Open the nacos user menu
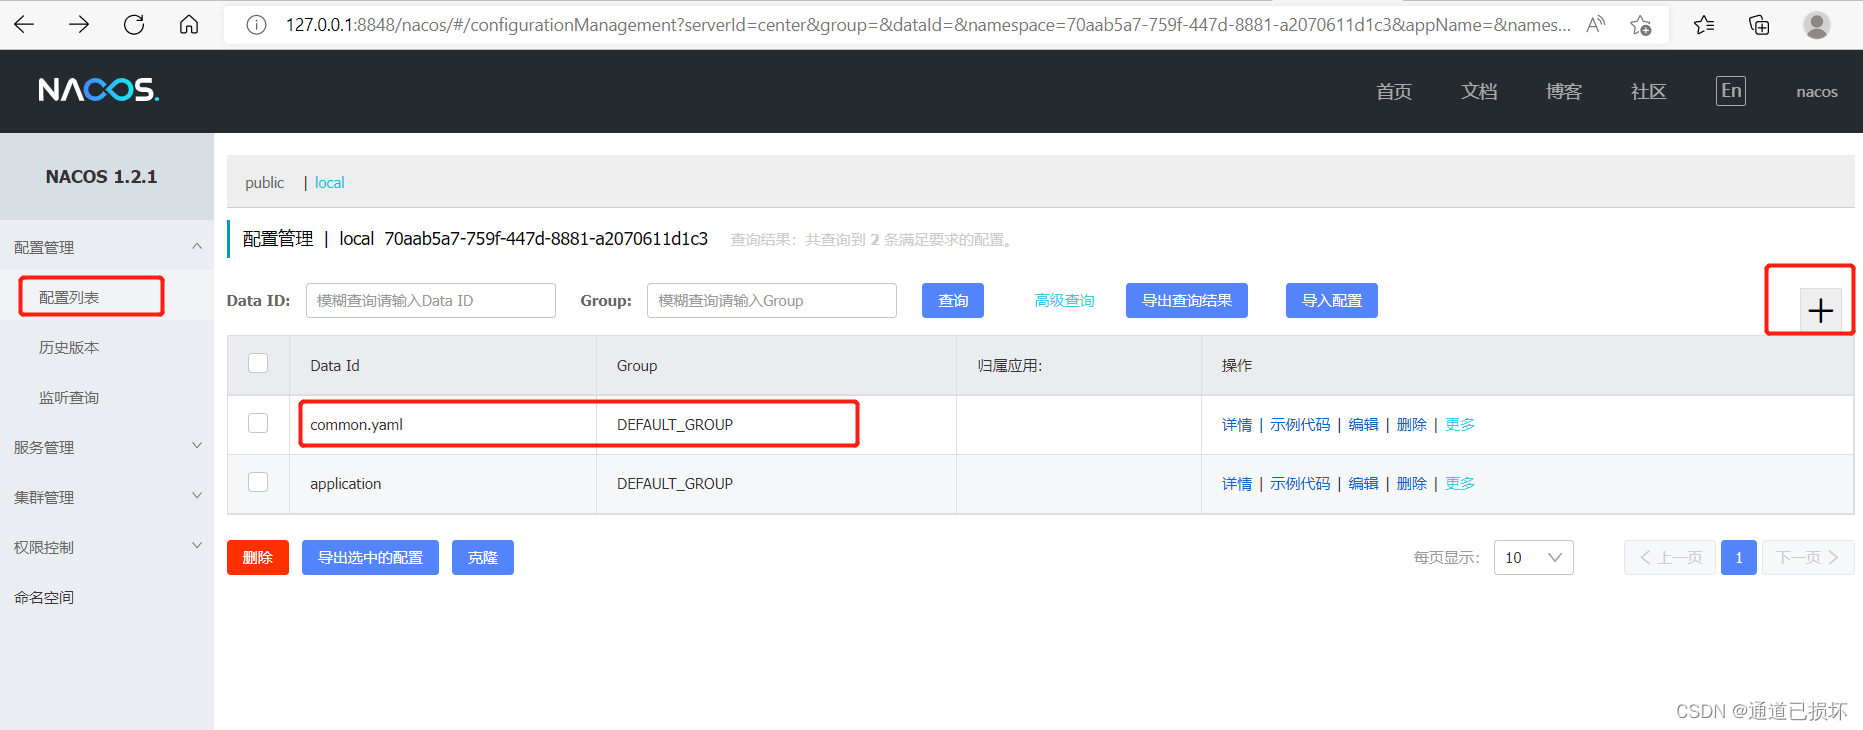 click(1817, 92)
